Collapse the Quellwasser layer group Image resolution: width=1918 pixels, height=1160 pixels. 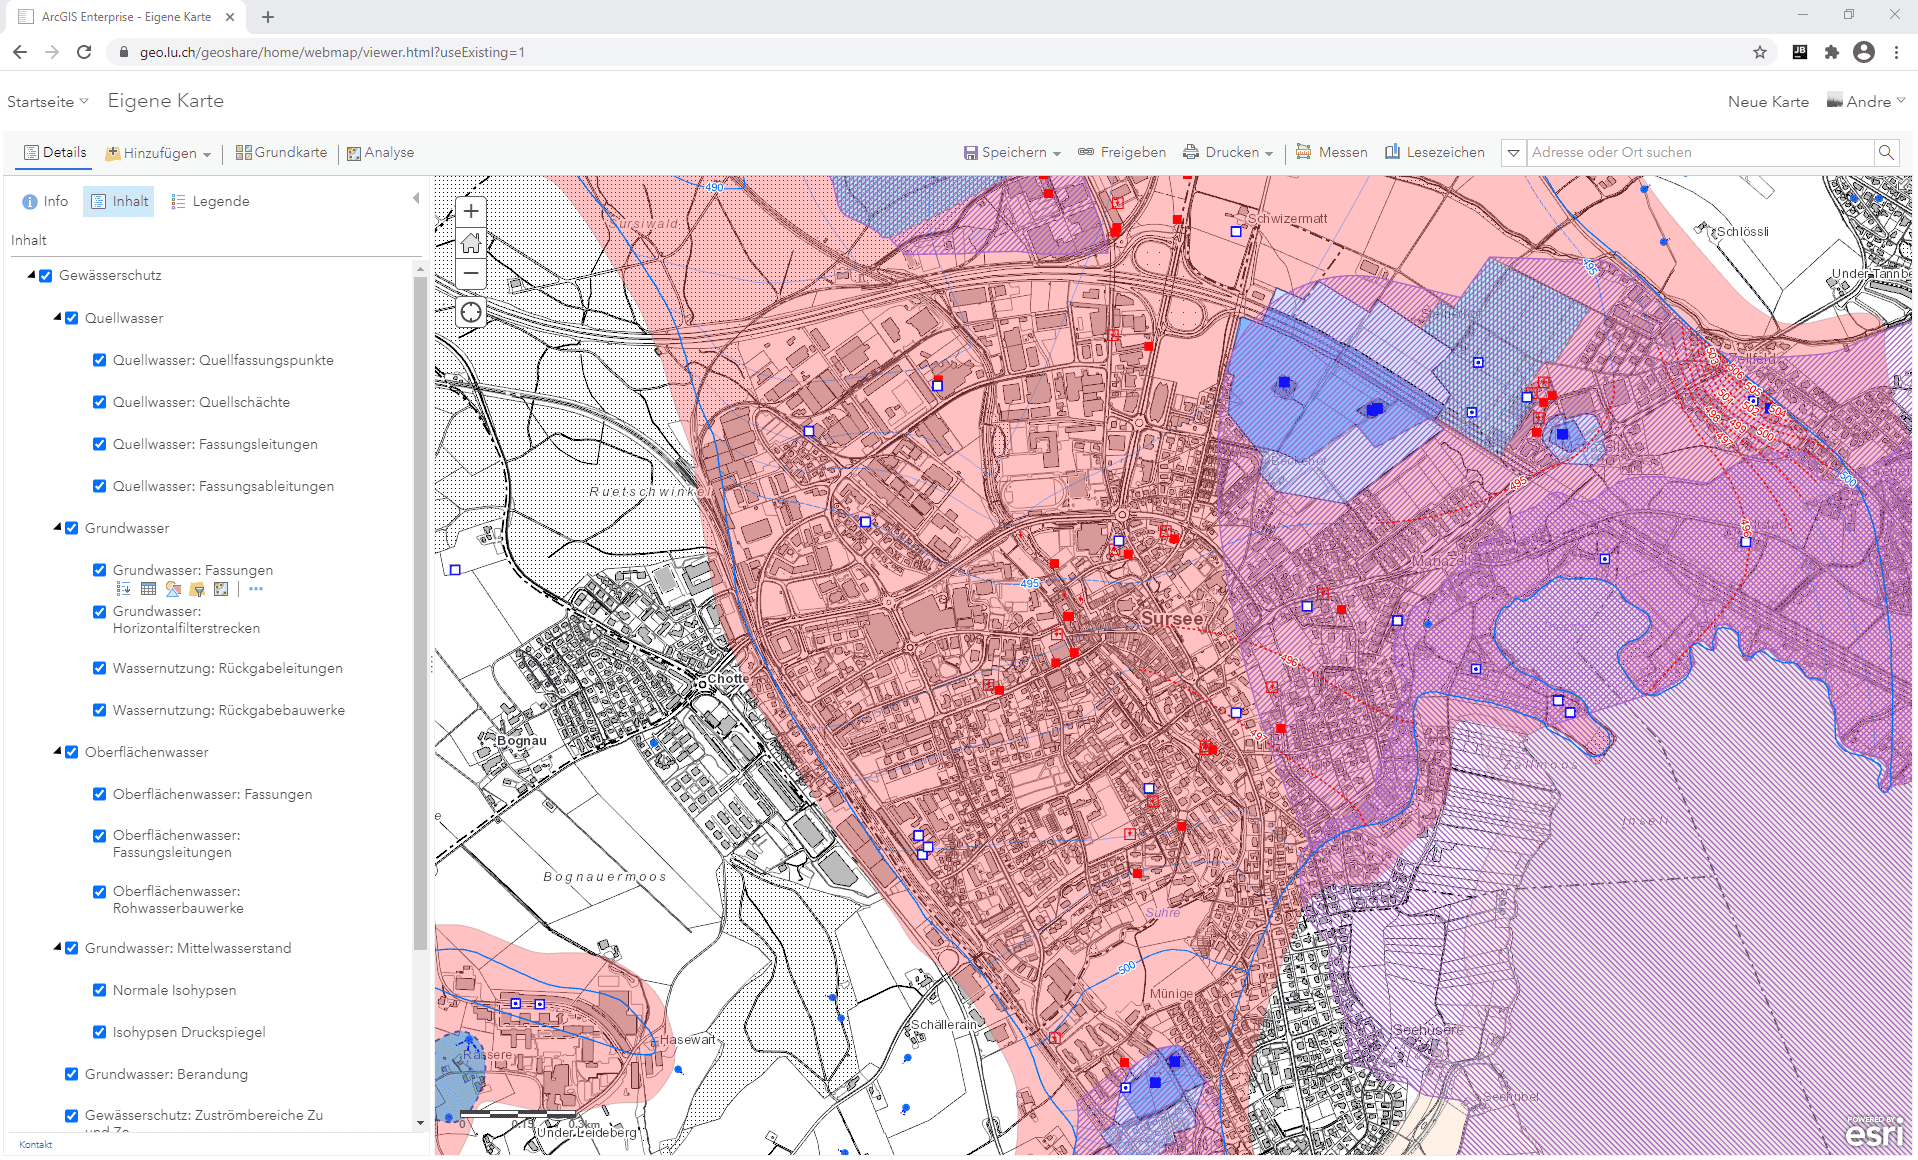57,317
